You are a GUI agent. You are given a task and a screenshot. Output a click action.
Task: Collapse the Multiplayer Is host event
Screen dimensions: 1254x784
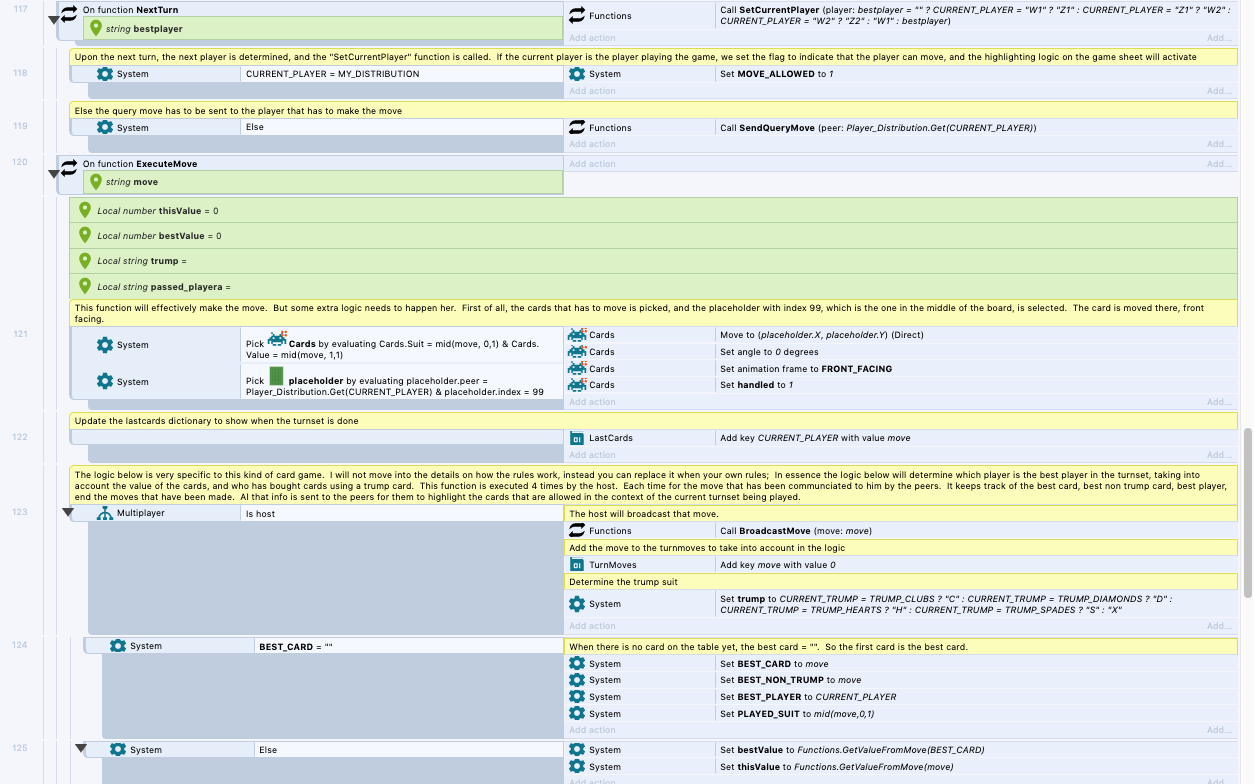click(68, 513)
